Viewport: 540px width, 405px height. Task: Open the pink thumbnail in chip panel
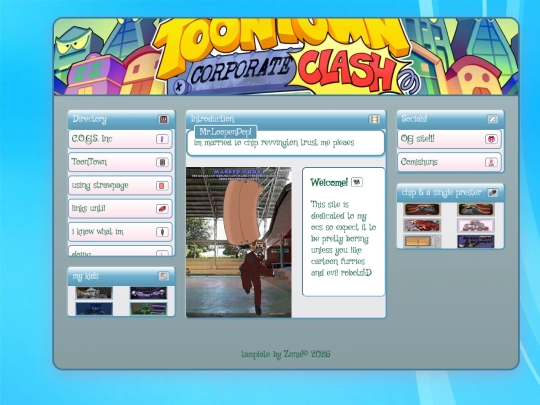click(x=476, y=226)
